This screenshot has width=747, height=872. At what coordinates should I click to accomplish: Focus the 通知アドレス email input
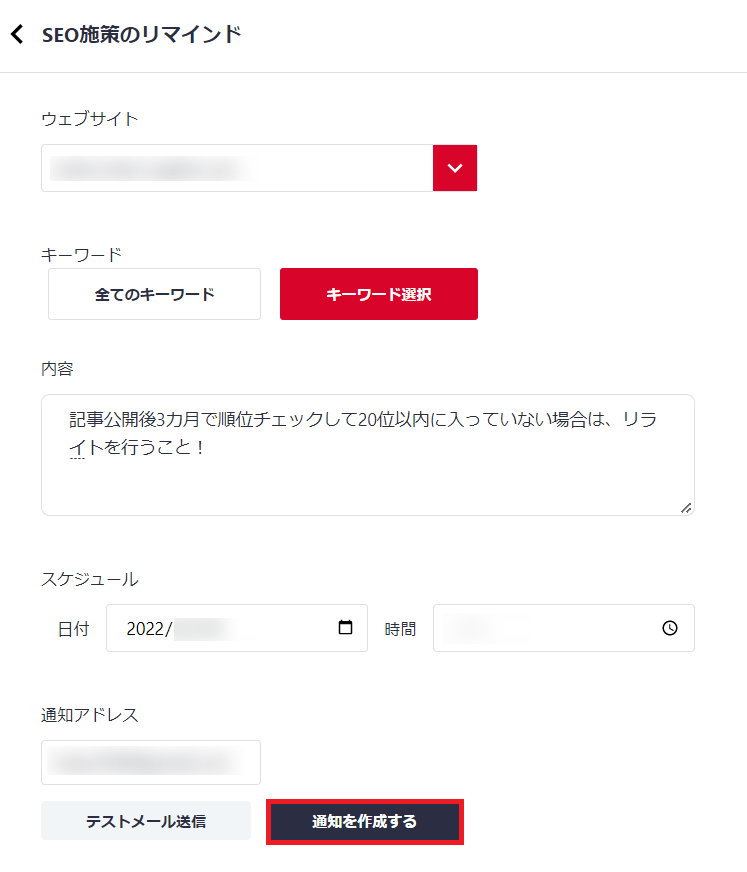click(151, 762)
